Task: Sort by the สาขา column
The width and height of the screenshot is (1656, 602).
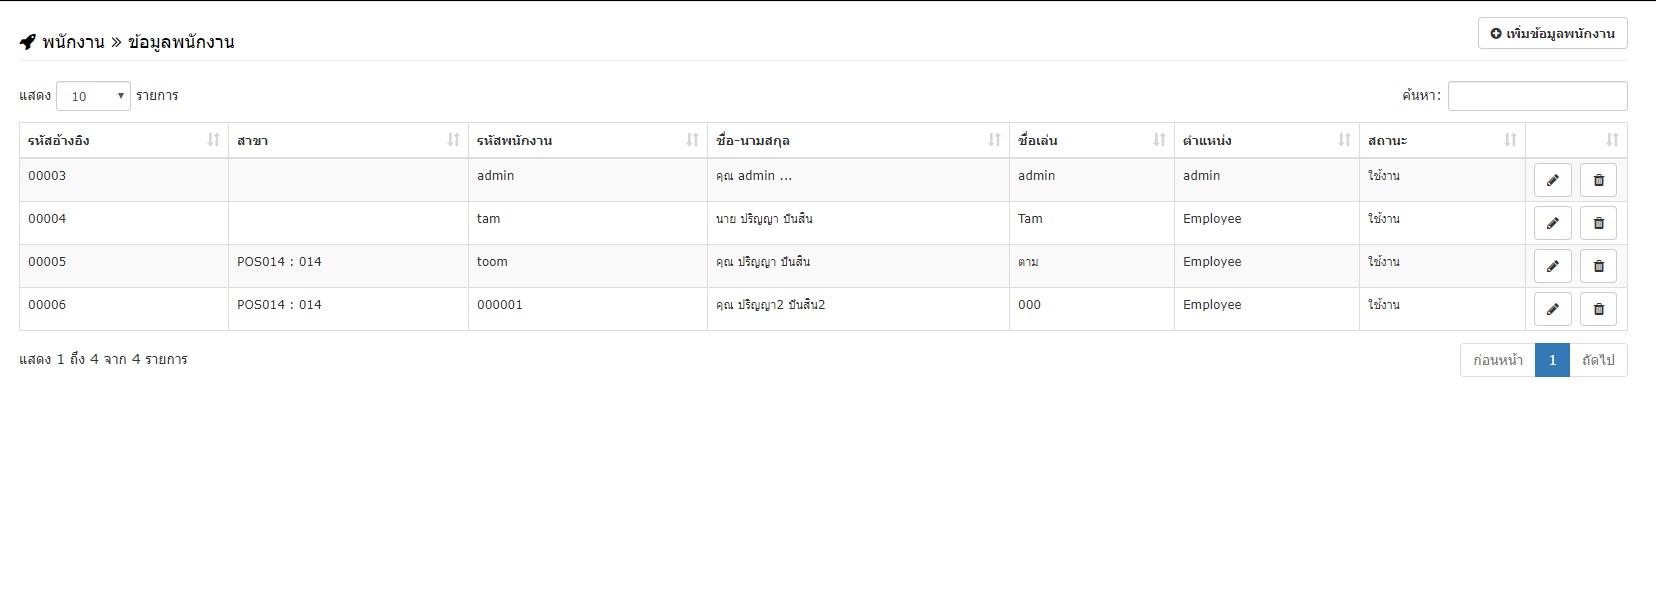Action: 348,140
